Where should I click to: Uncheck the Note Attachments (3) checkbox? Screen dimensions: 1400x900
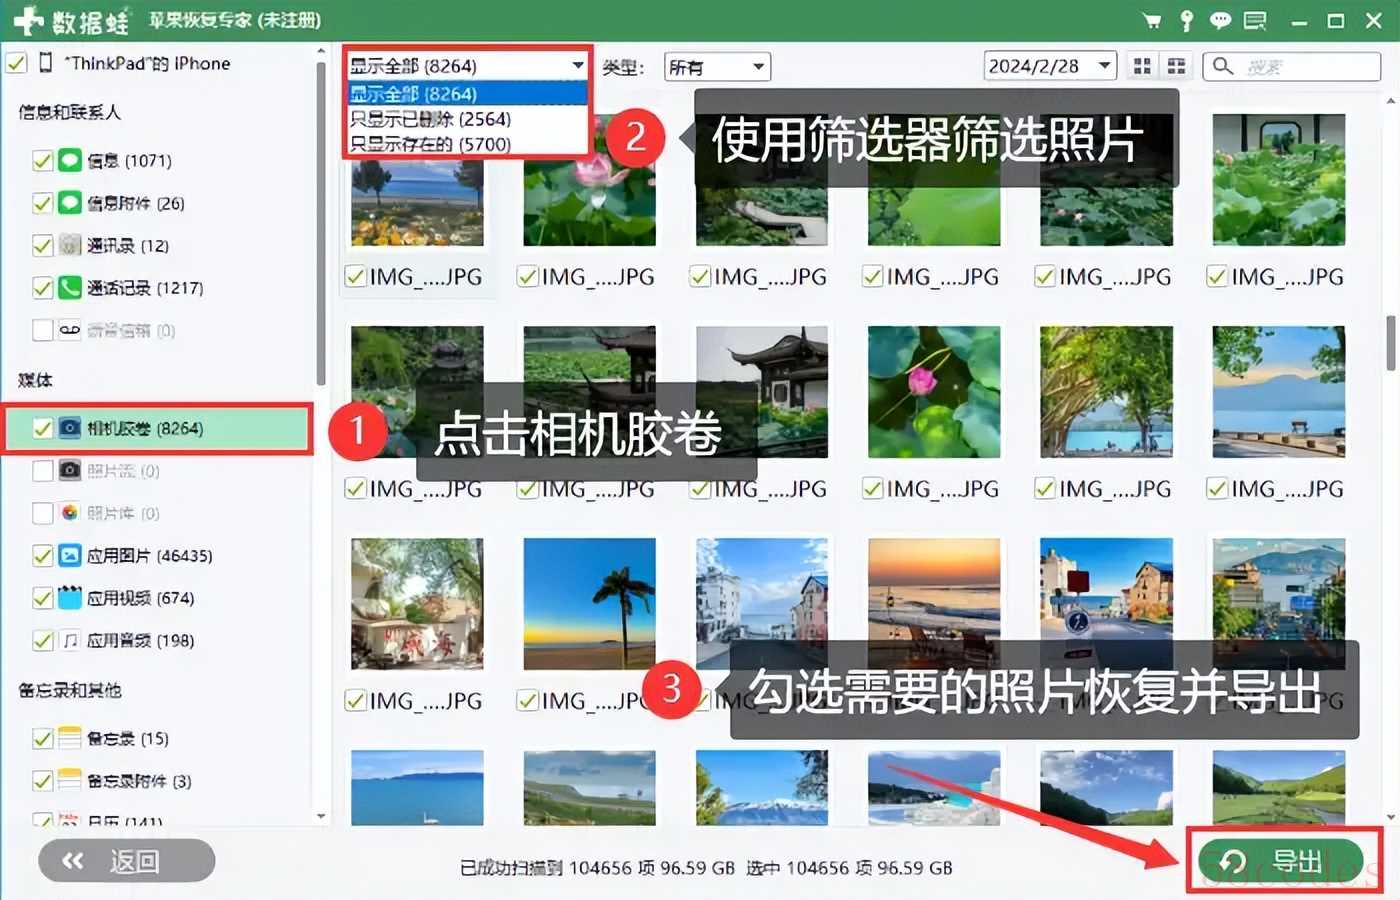pyautogui.click(x=42, y=781)
